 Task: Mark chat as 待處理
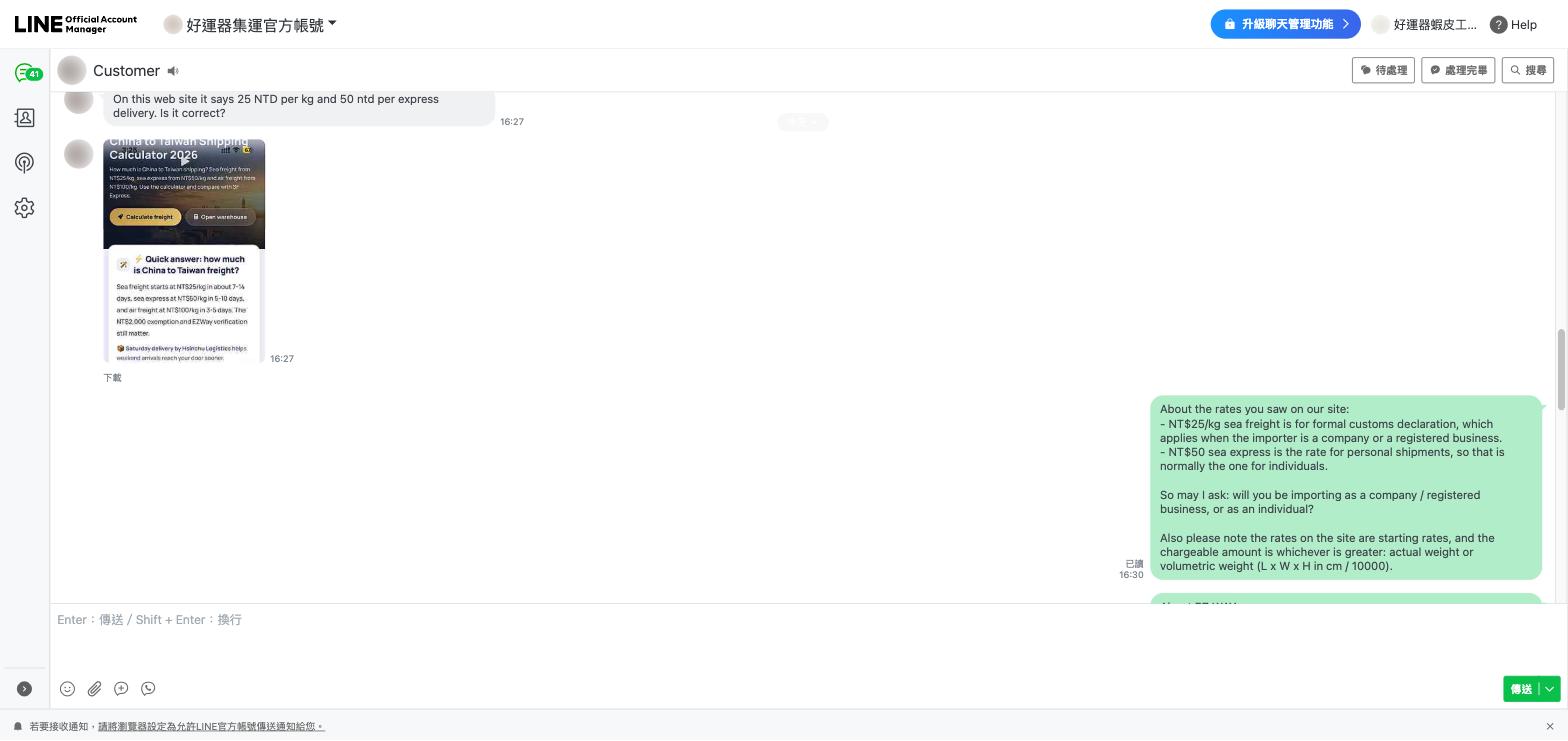pos(1384,70)
